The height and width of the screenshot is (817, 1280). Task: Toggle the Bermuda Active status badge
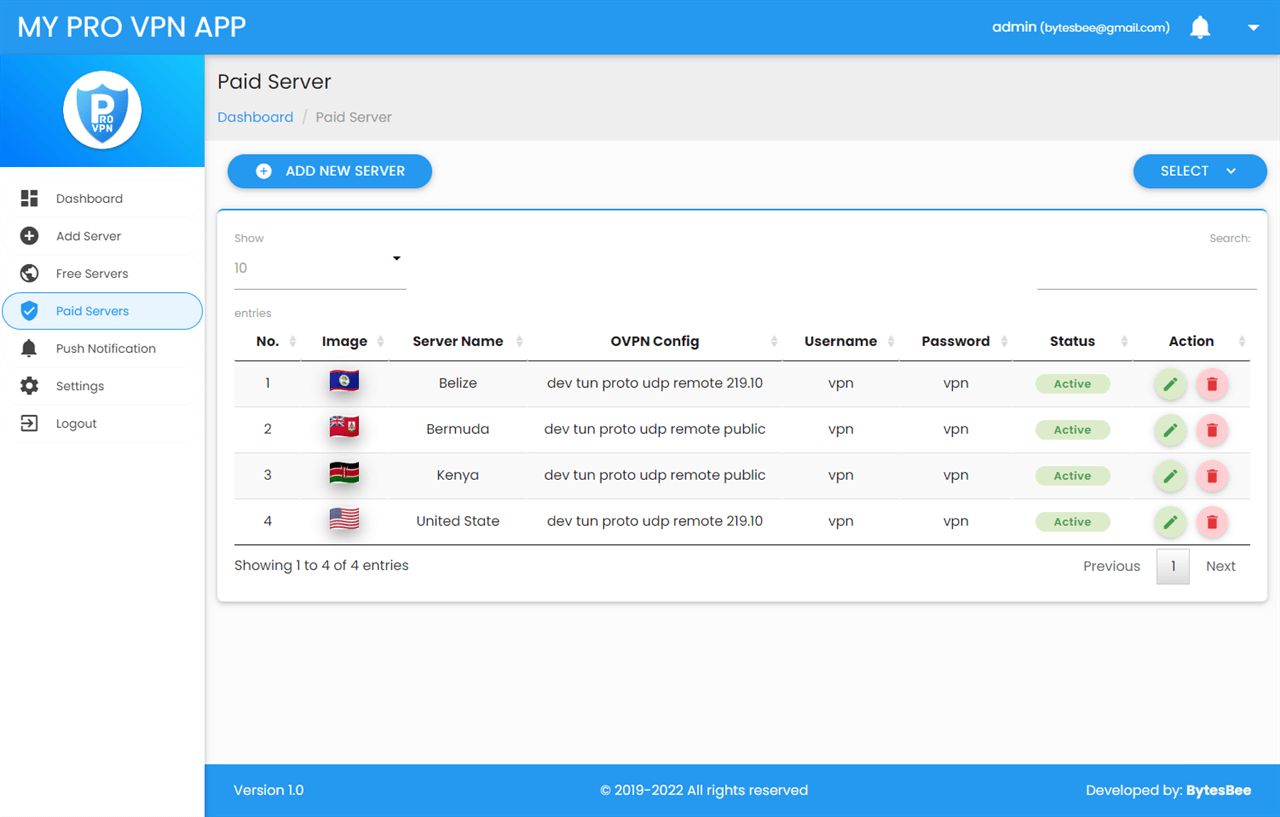coord(1072,430)
